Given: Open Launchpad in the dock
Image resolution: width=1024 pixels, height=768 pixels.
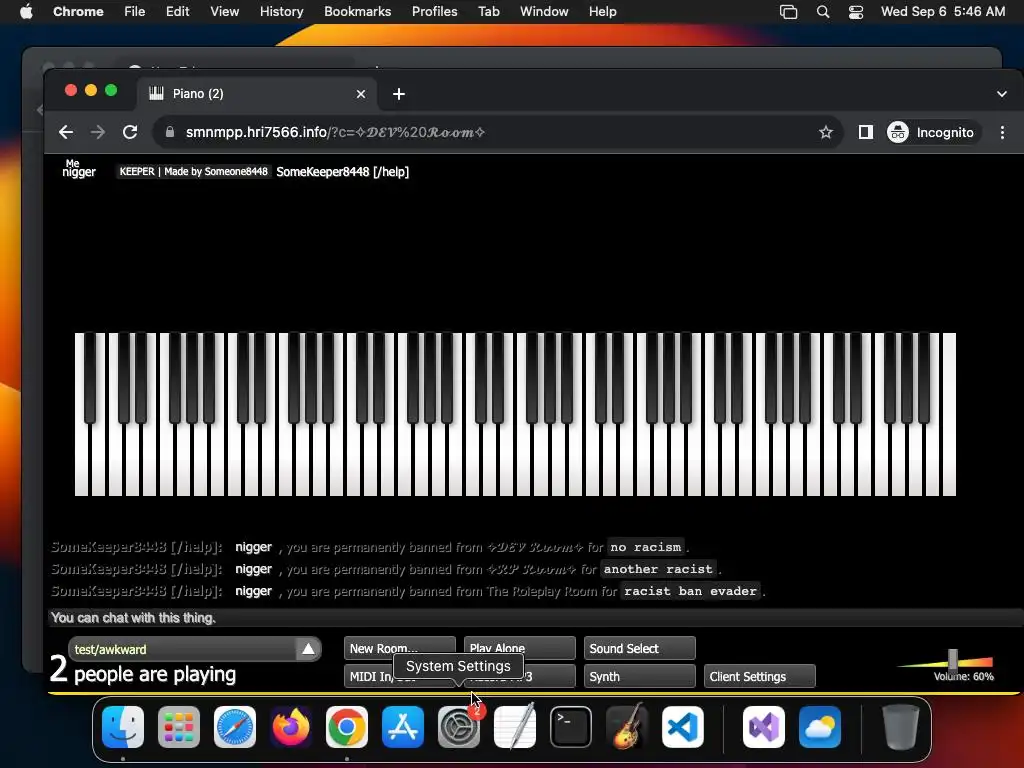Looking at the screenshot, I should coord(179,727).
